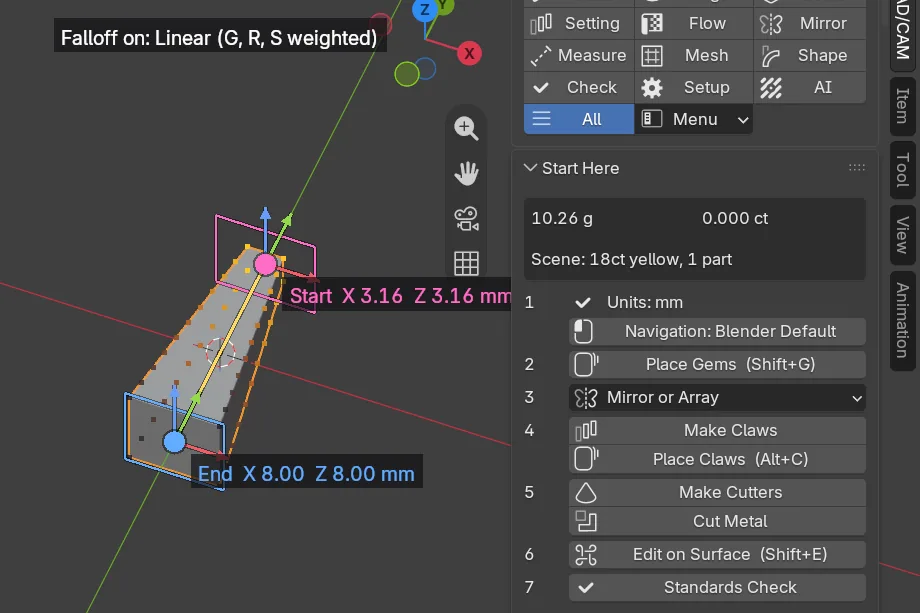Click the pink Start handle point

(265, 265)
